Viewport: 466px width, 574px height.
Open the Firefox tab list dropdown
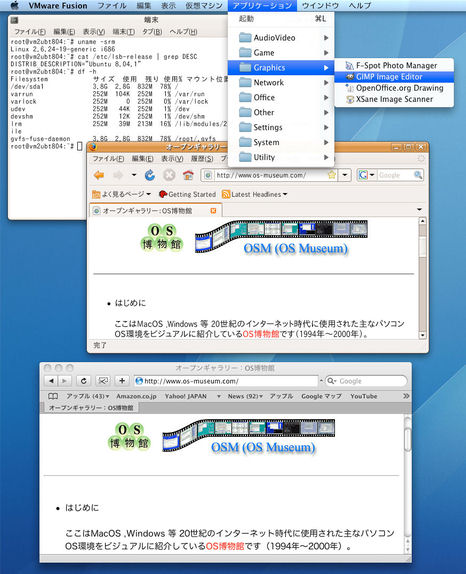pyautogui.click(x=419, y=210)
